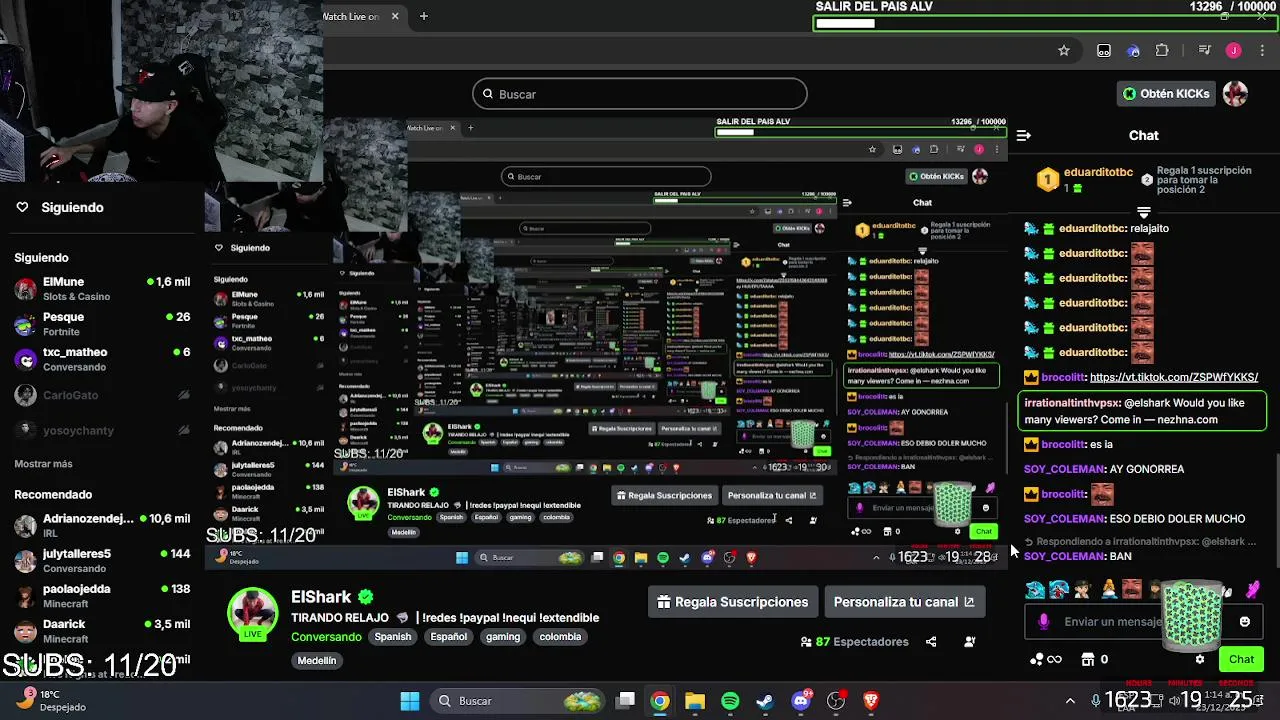The height and width of the screenshot is (720, 1280).
Task: Open ElMune channel in sidebar
Action: point(102,289)
